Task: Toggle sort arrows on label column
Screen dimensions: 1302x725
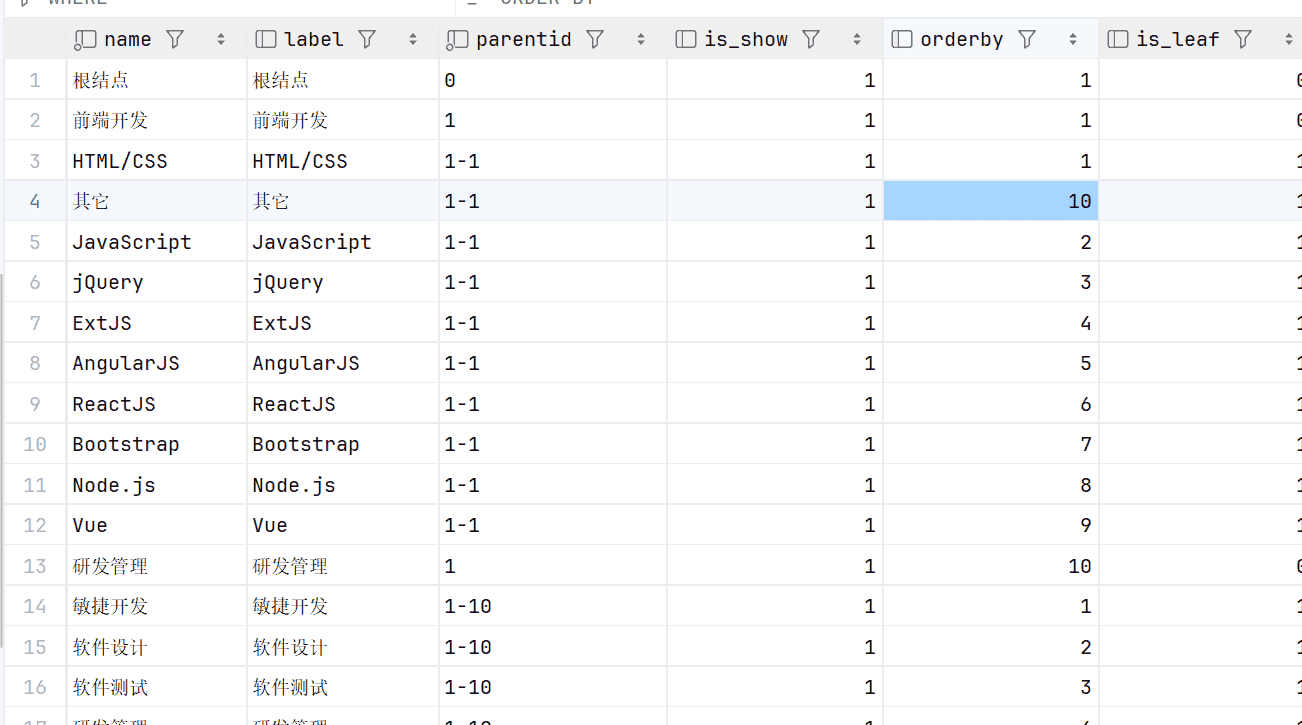Action: click(413, 40)
